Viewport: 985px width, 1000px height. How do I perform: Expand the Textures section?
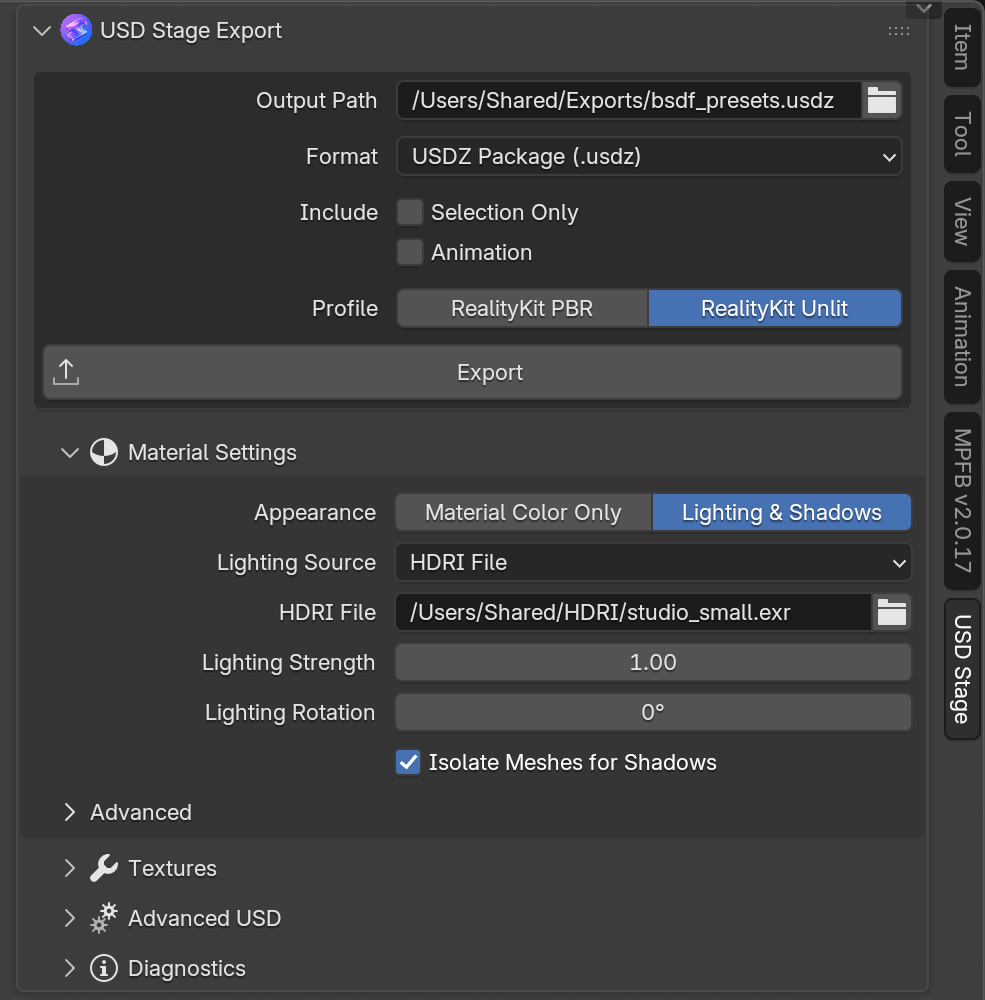tap(70, 868)
